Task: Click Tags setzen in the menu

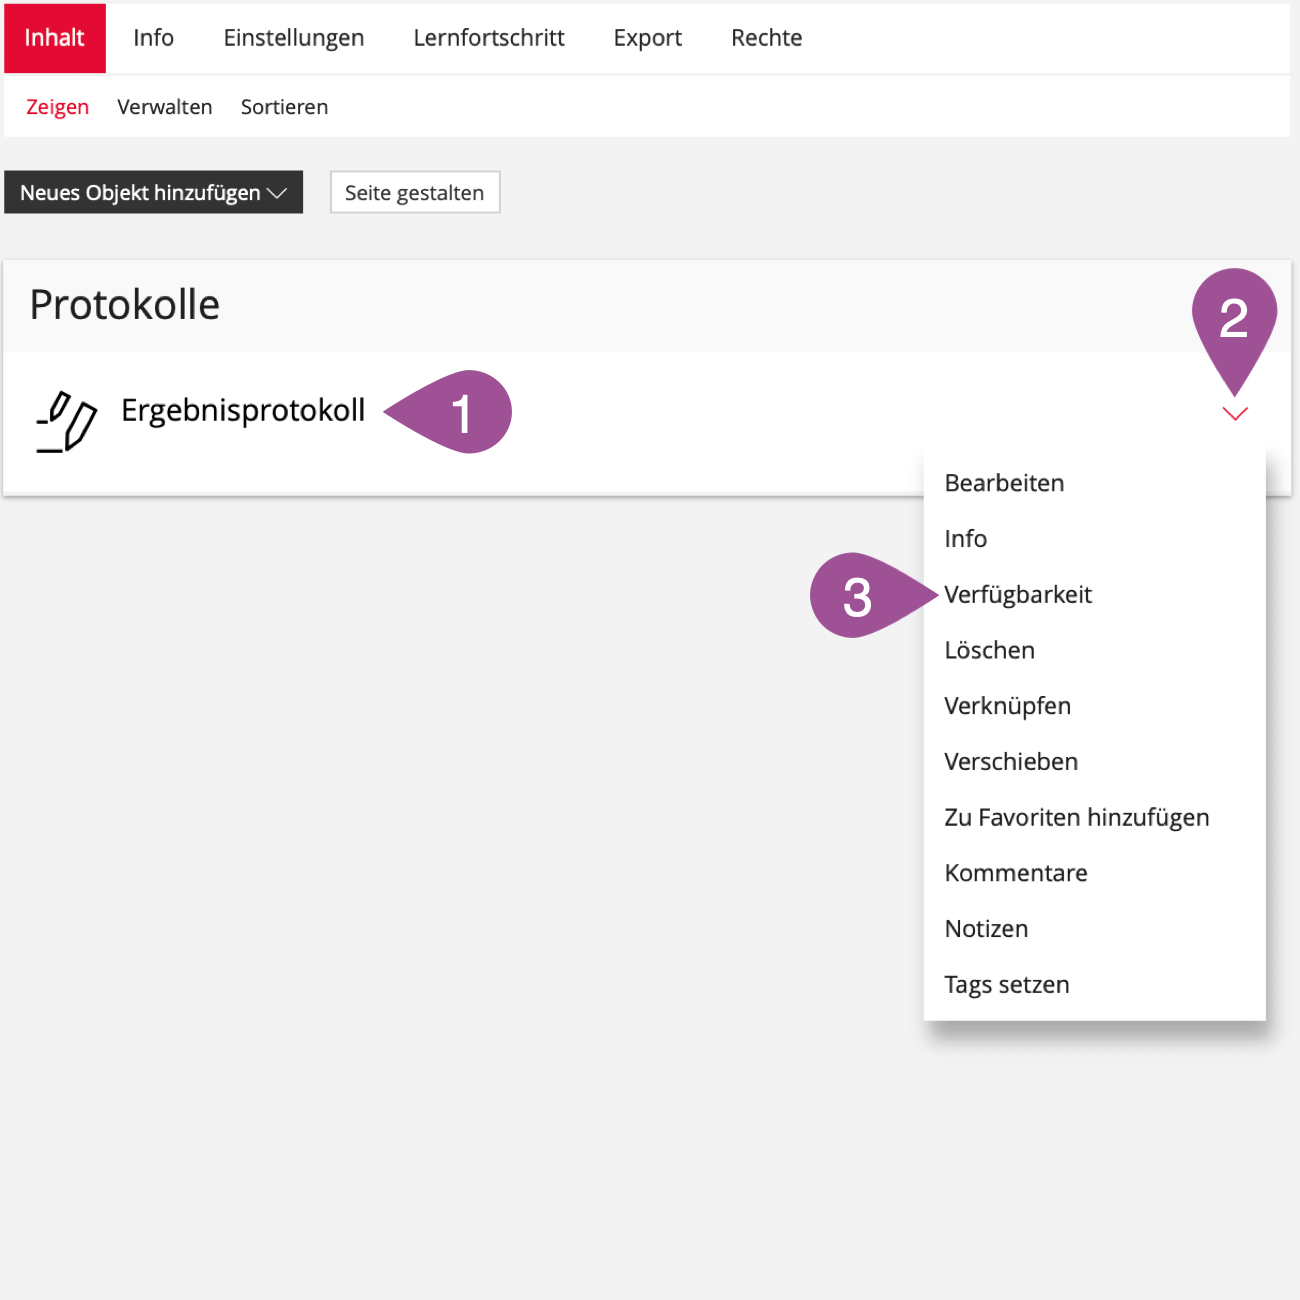Action: coord(1006,985)
